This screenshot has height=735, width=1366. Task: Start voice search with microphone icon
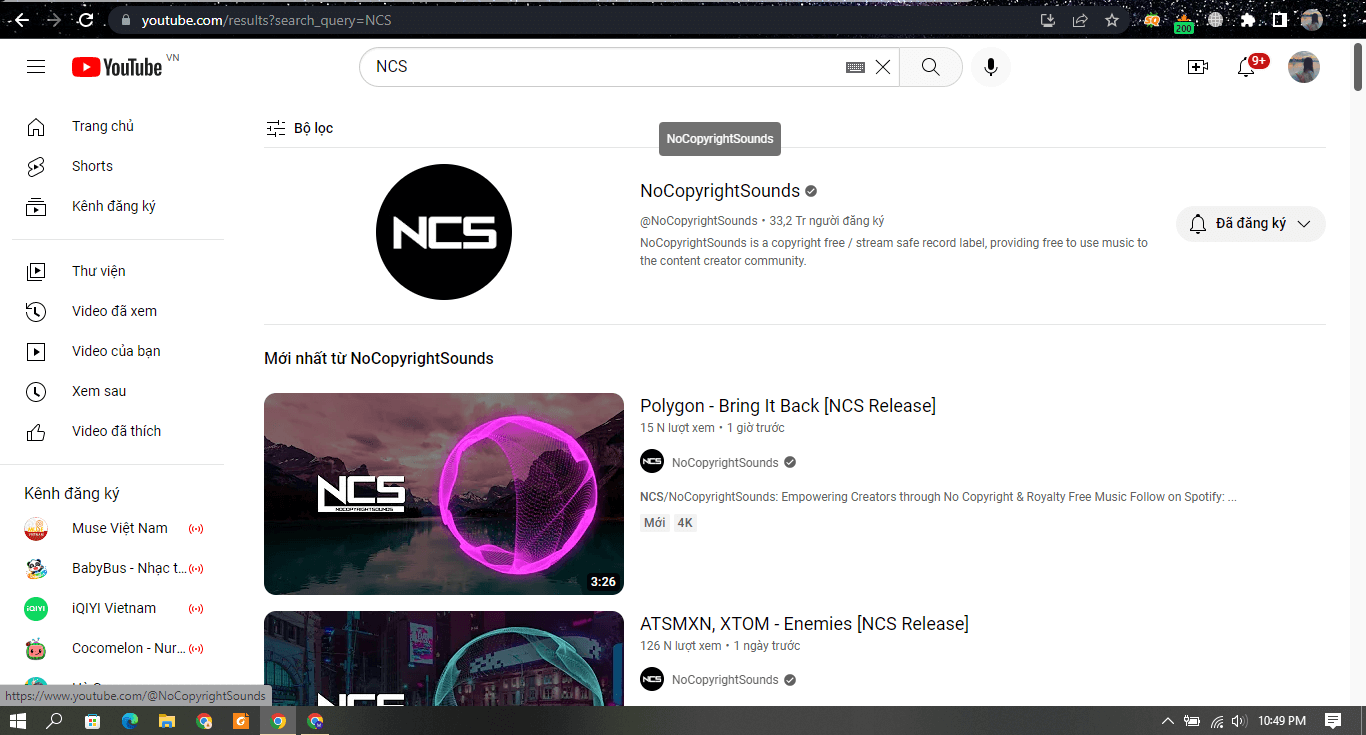(990, 67)
